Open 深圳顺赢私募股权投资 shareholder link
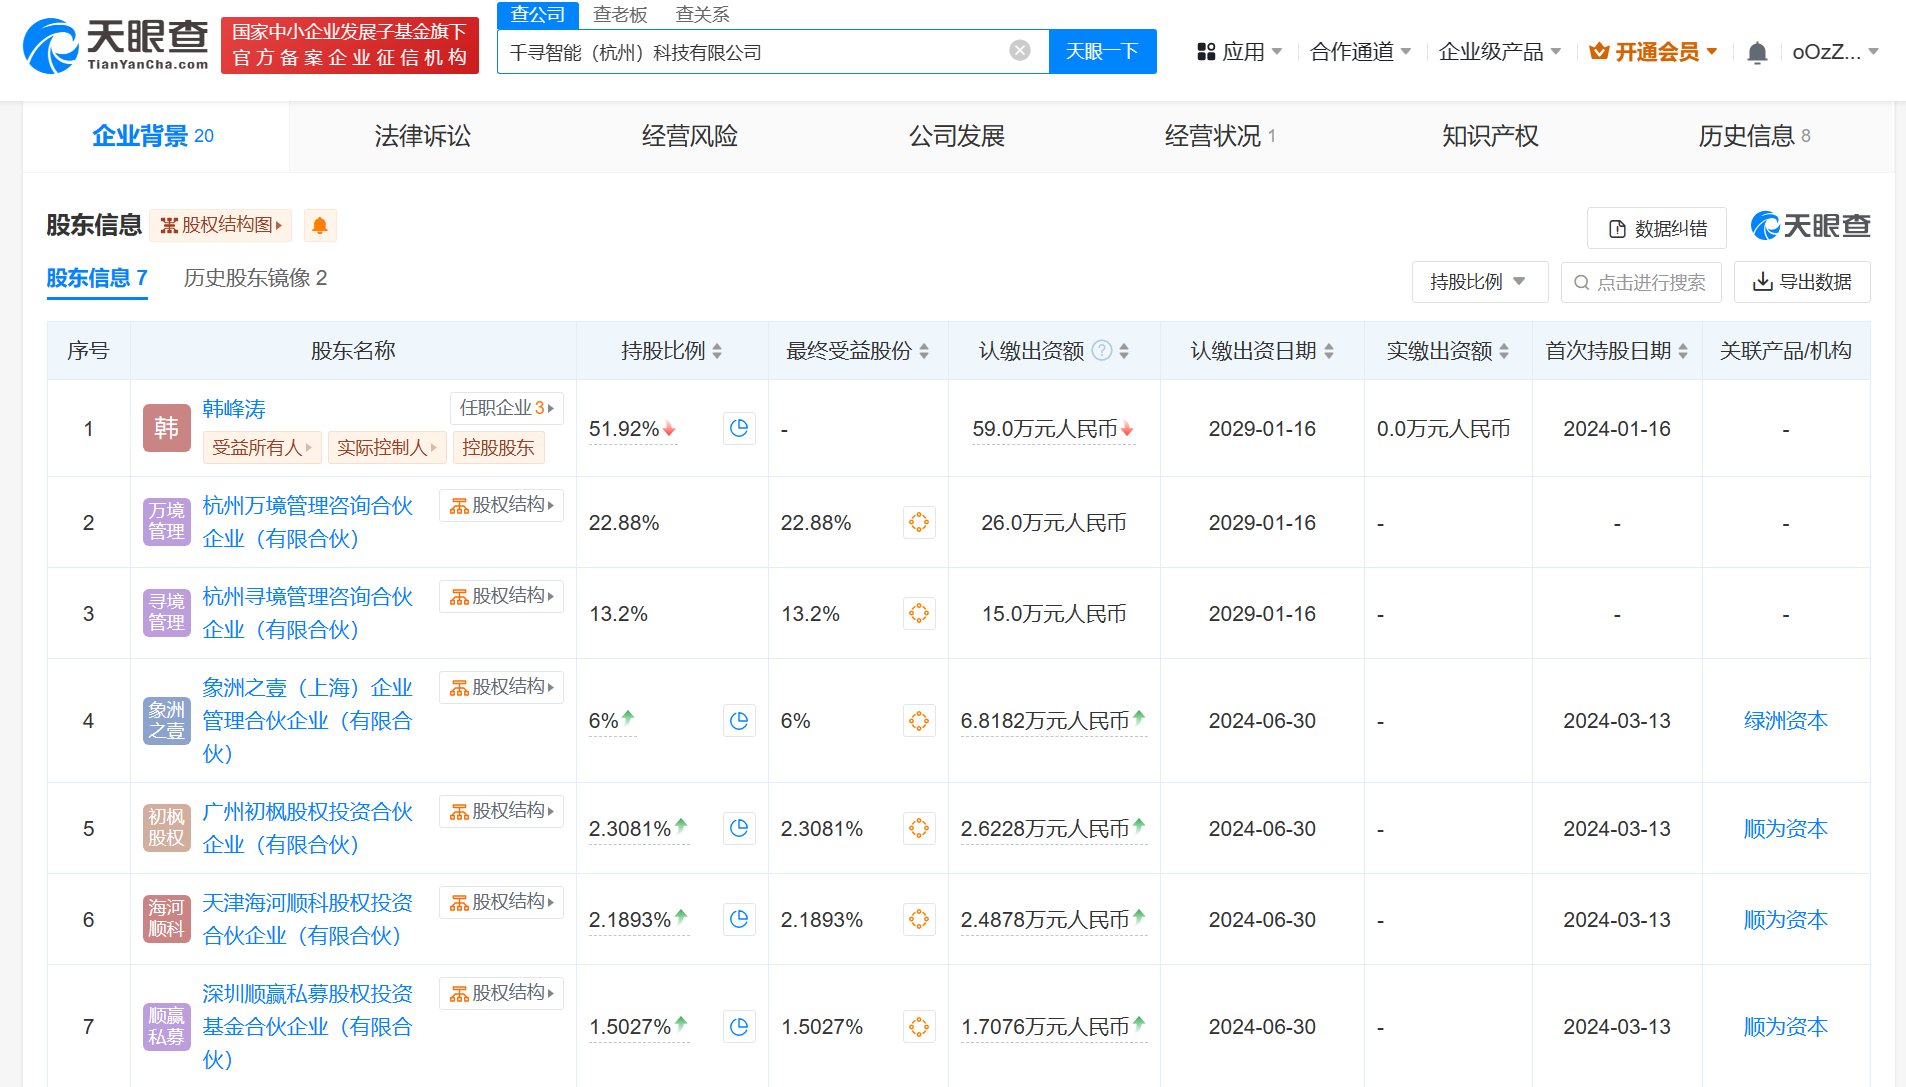1906x1087 pixels. pyautogui.click(x=307, y=1027)
